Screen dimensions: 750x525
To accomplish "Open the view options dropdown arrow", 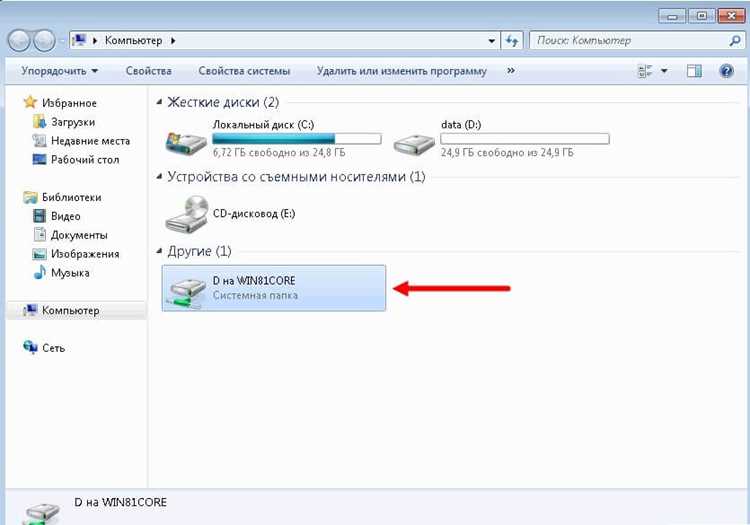I will click(664, 71).
